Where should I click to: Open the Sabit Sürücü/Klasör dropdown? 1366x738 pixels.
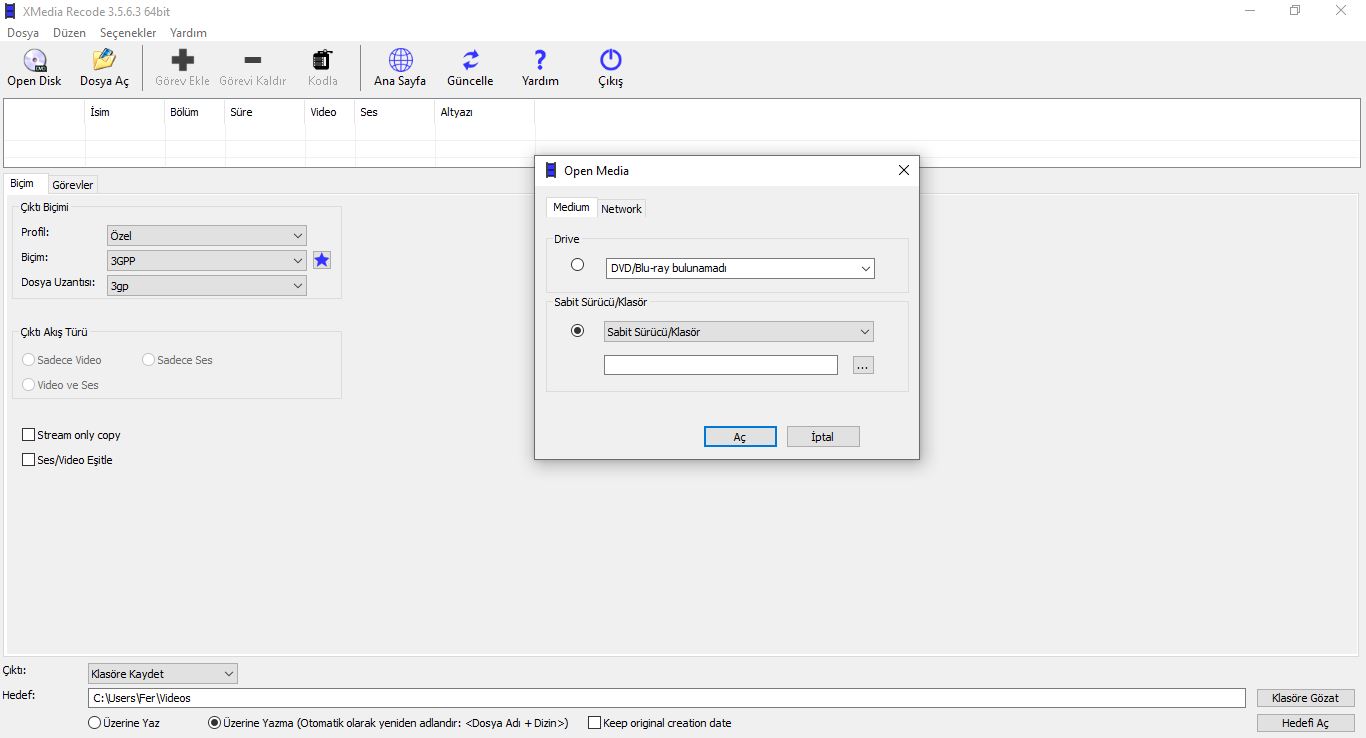pyautogui.click(x=739, y=332)
